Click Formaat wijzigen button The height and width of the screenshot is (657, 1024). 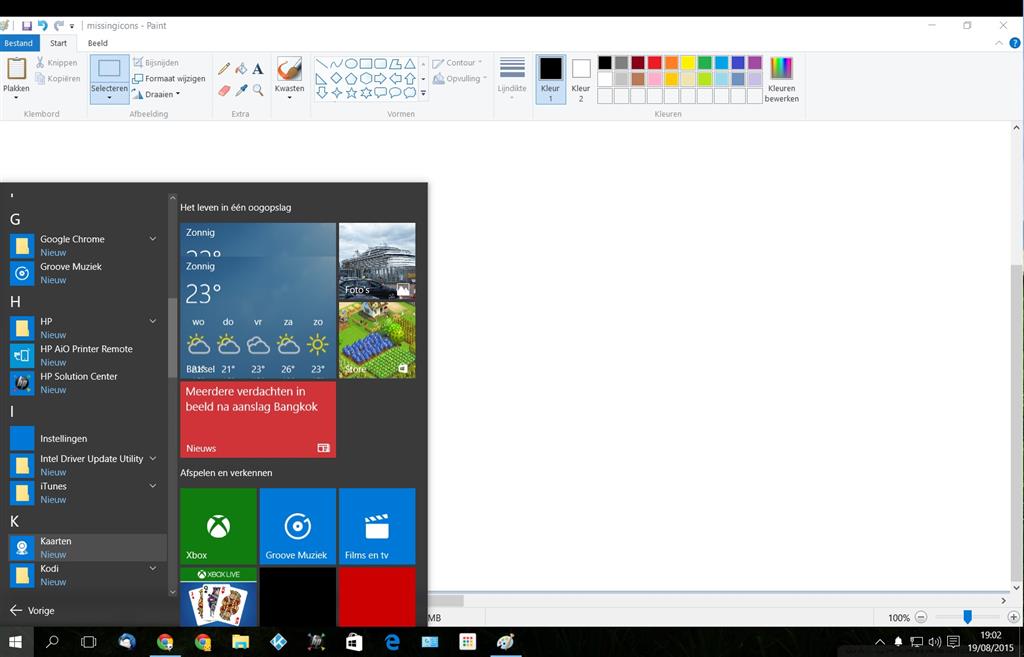pos(169,78)
